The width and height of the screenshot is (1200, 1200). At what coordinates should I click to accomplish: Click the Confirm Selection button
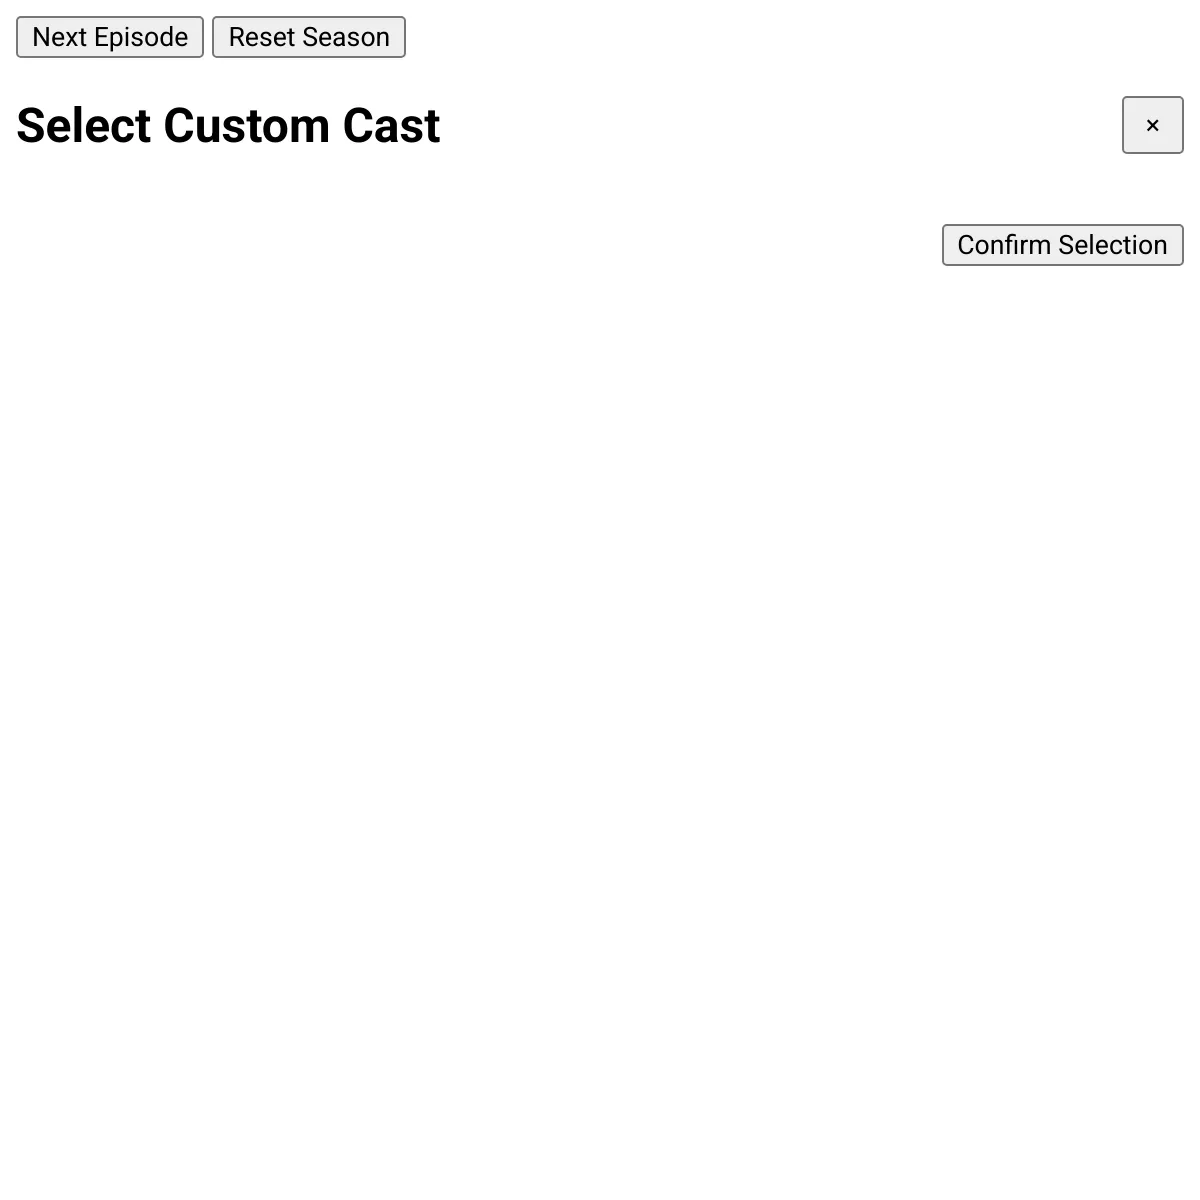[x=1062, y=245]
